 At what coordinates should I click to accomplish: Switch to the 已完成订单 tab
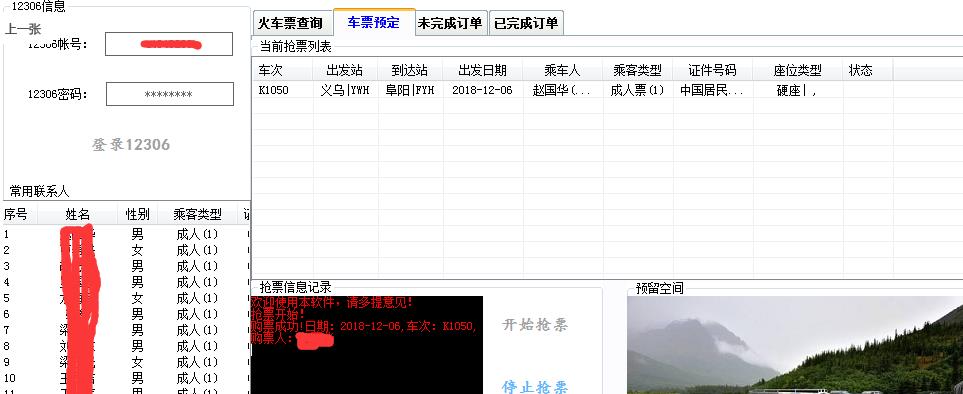coord(526,23)
